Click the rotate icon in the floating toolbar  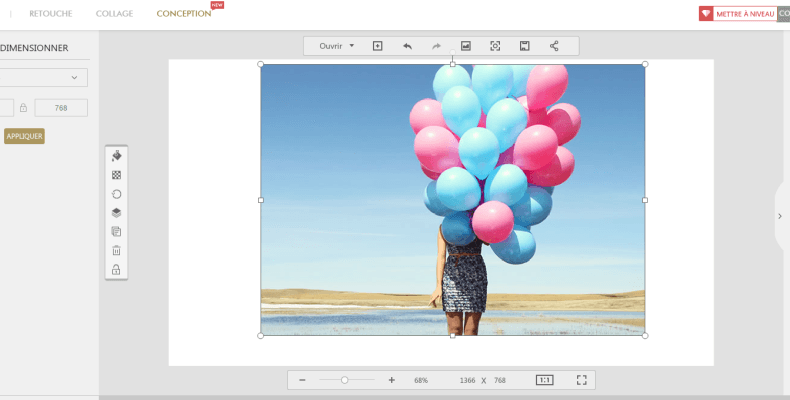coord(116,194)
